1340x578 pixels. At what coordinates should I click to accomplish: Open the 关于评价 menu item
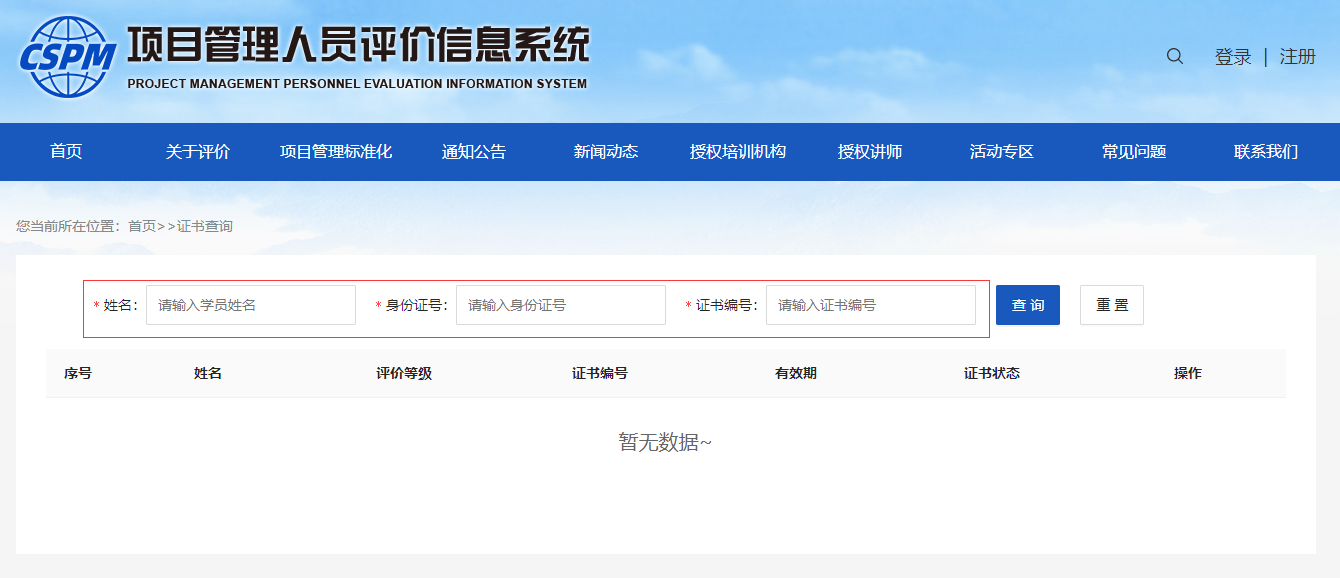pyautogui.click(x=198, y=152)
